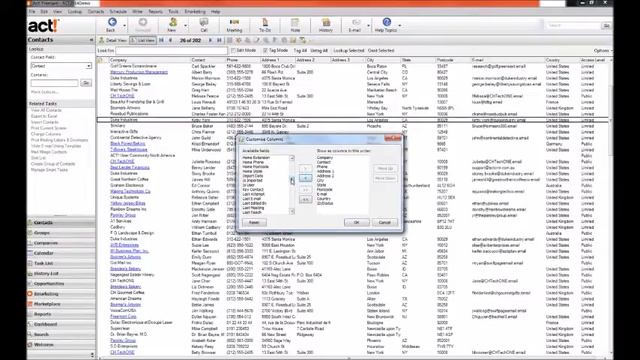Go to first record navigation arrow

[x=161, y=40]
